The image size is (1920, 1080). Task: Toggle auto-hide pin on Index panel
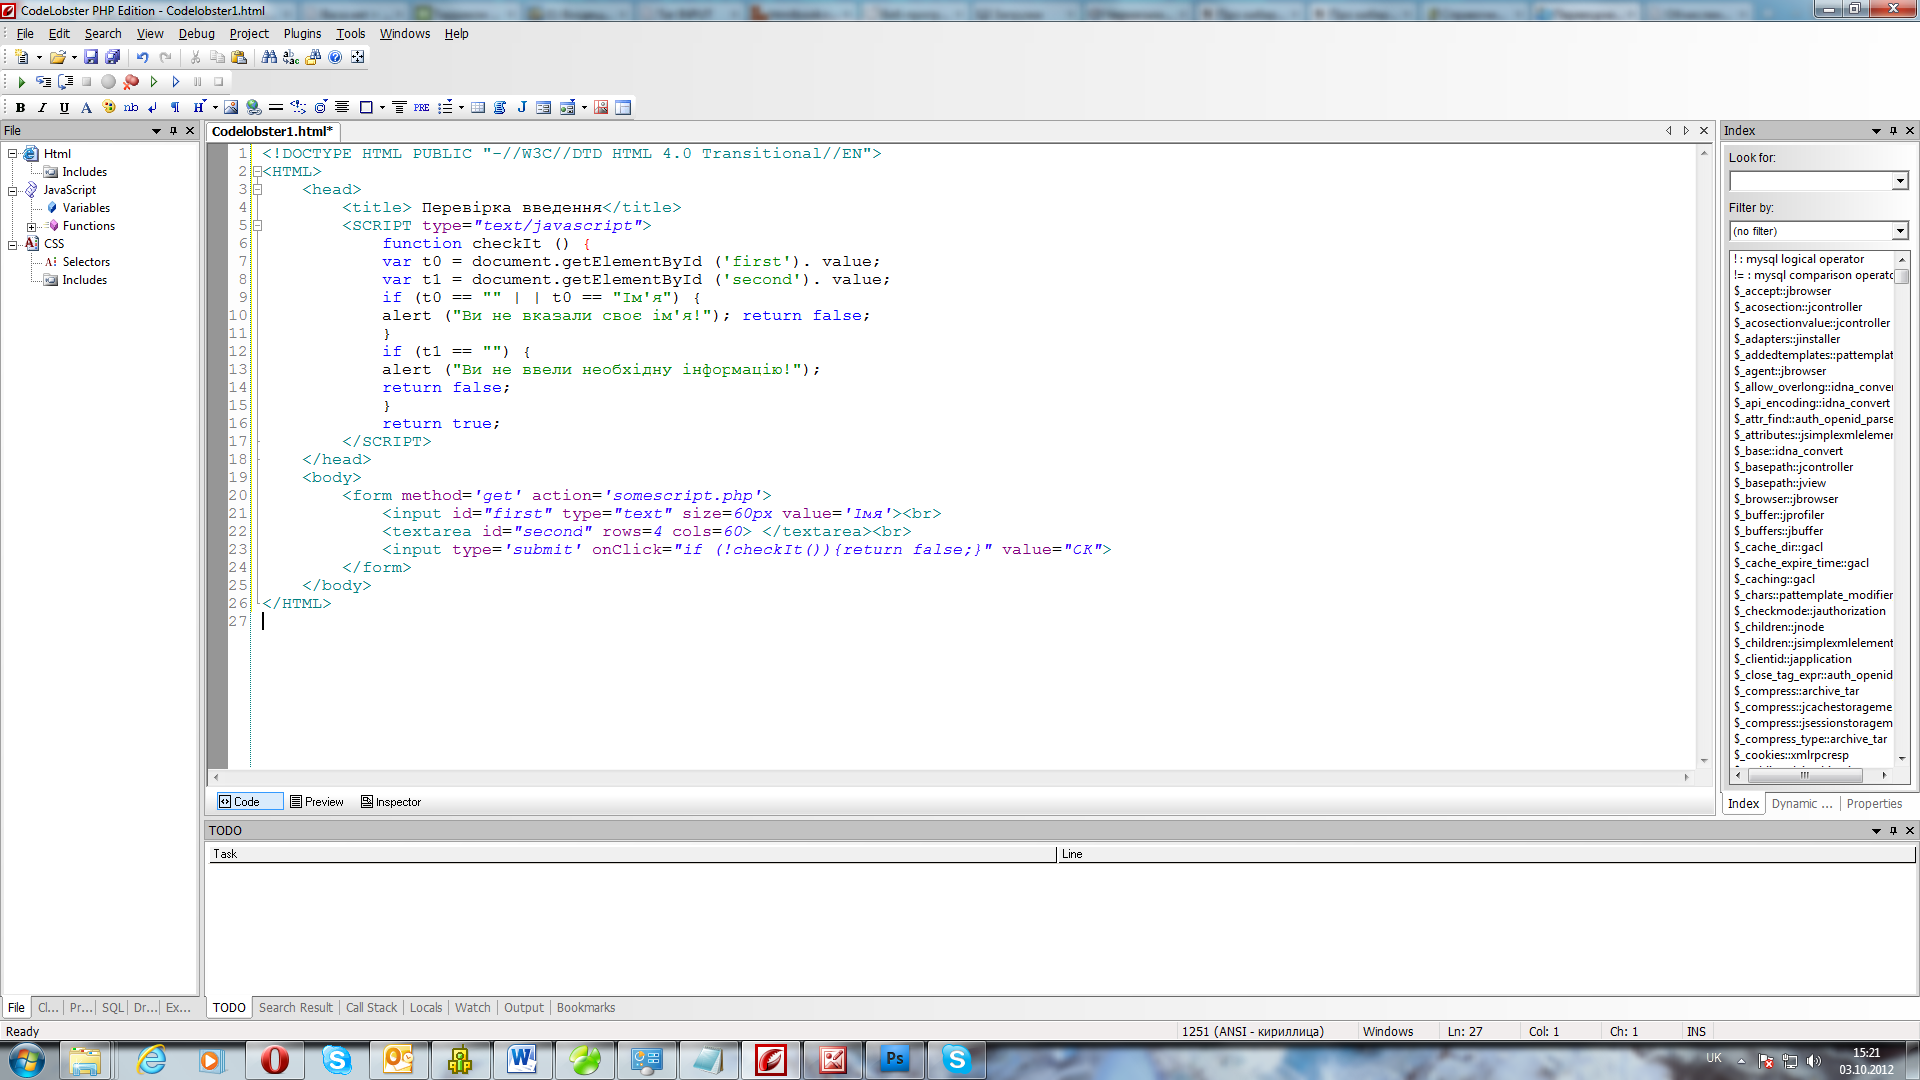click(1893, 130)
